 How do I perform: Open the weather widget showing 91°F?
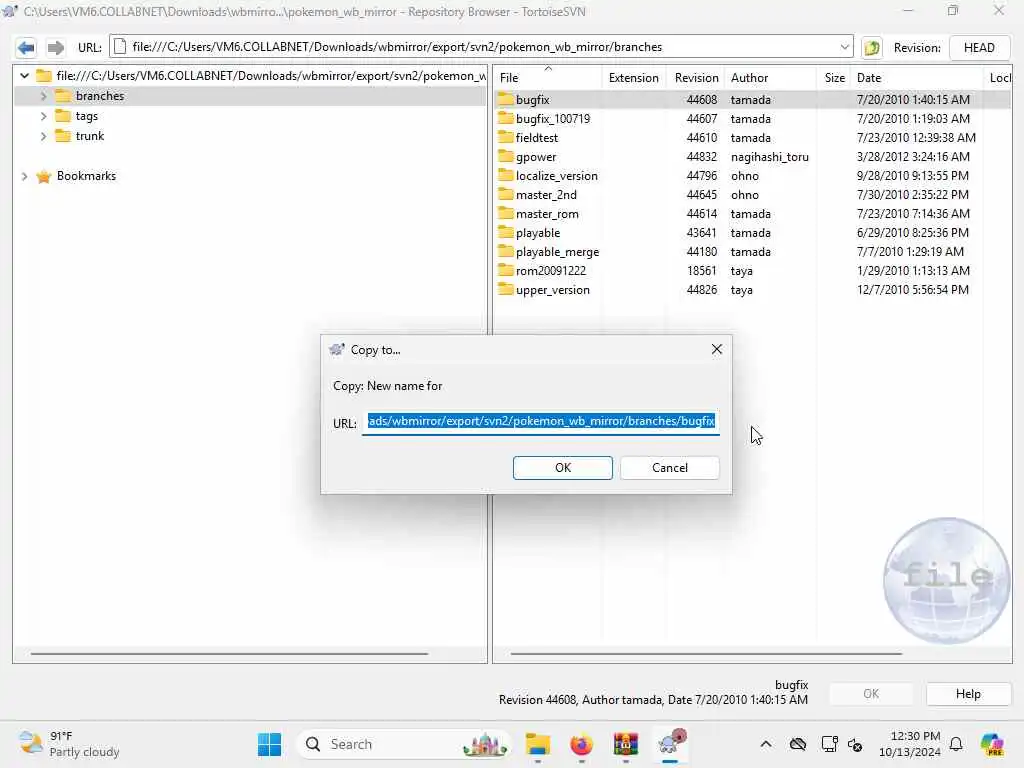[x=69, y=744]
